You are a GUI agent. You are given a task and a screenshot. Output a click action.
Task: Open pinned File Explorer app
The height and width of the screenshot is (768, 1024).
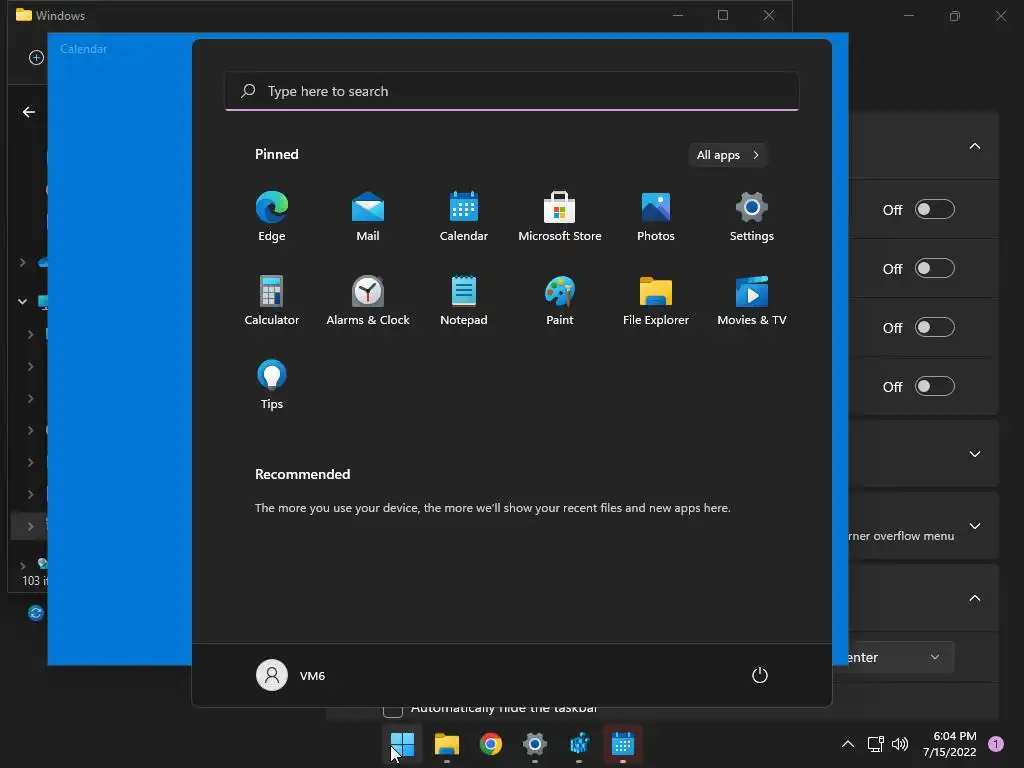656,301
